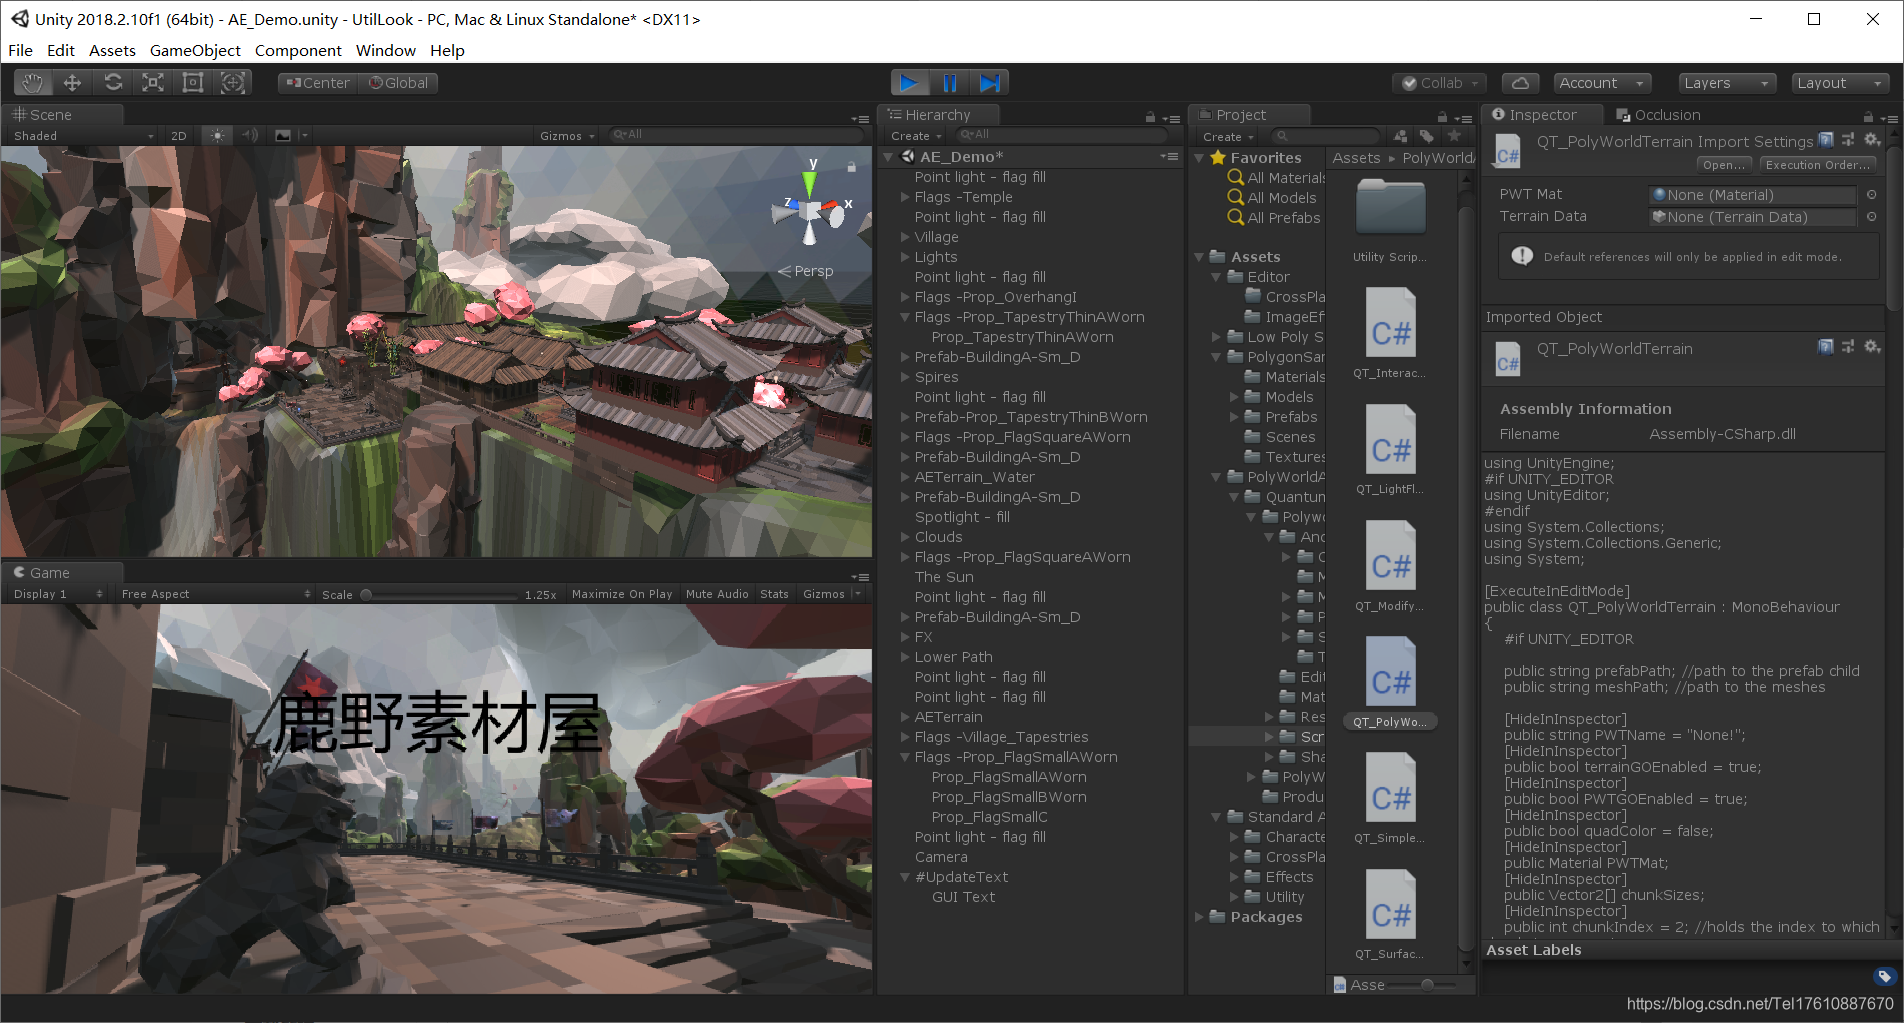Lock the Hierarchy panel
1904x1023 pixels.
[x=1150, y=117]
